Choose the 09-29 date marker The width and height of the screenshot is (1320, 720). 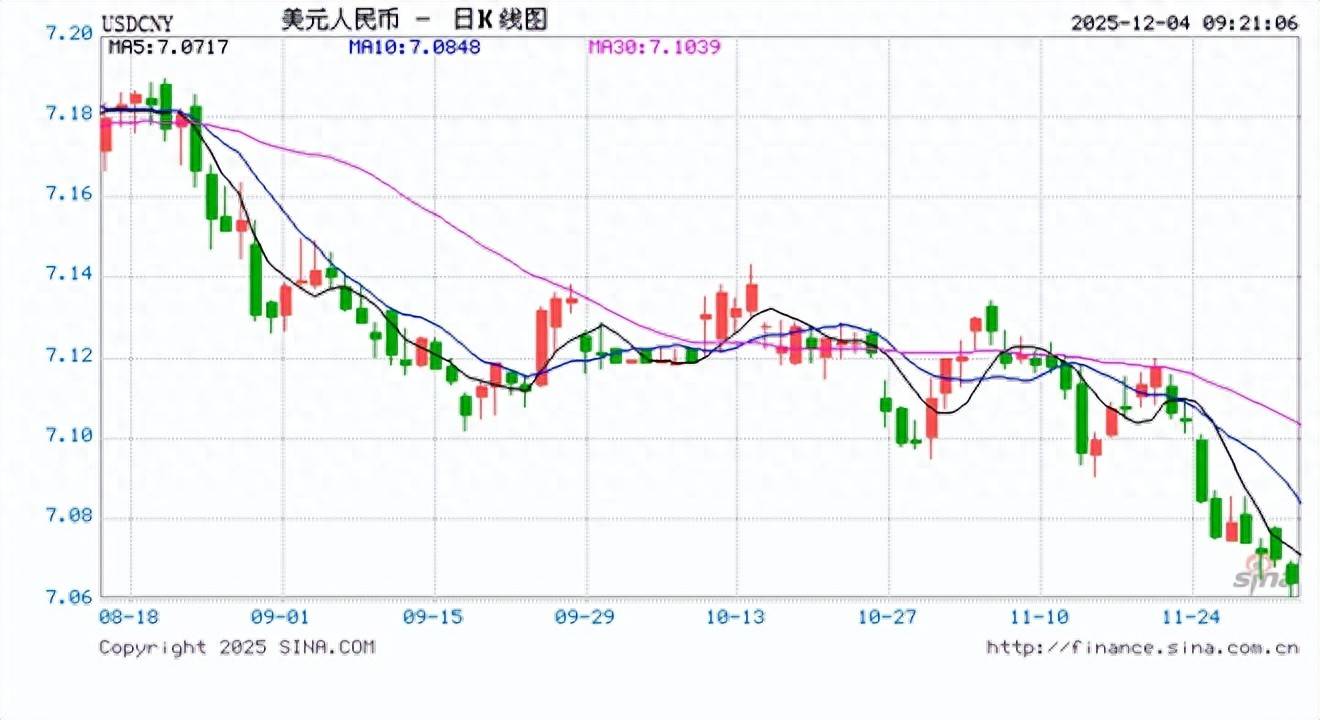click(x=585, y=617)
